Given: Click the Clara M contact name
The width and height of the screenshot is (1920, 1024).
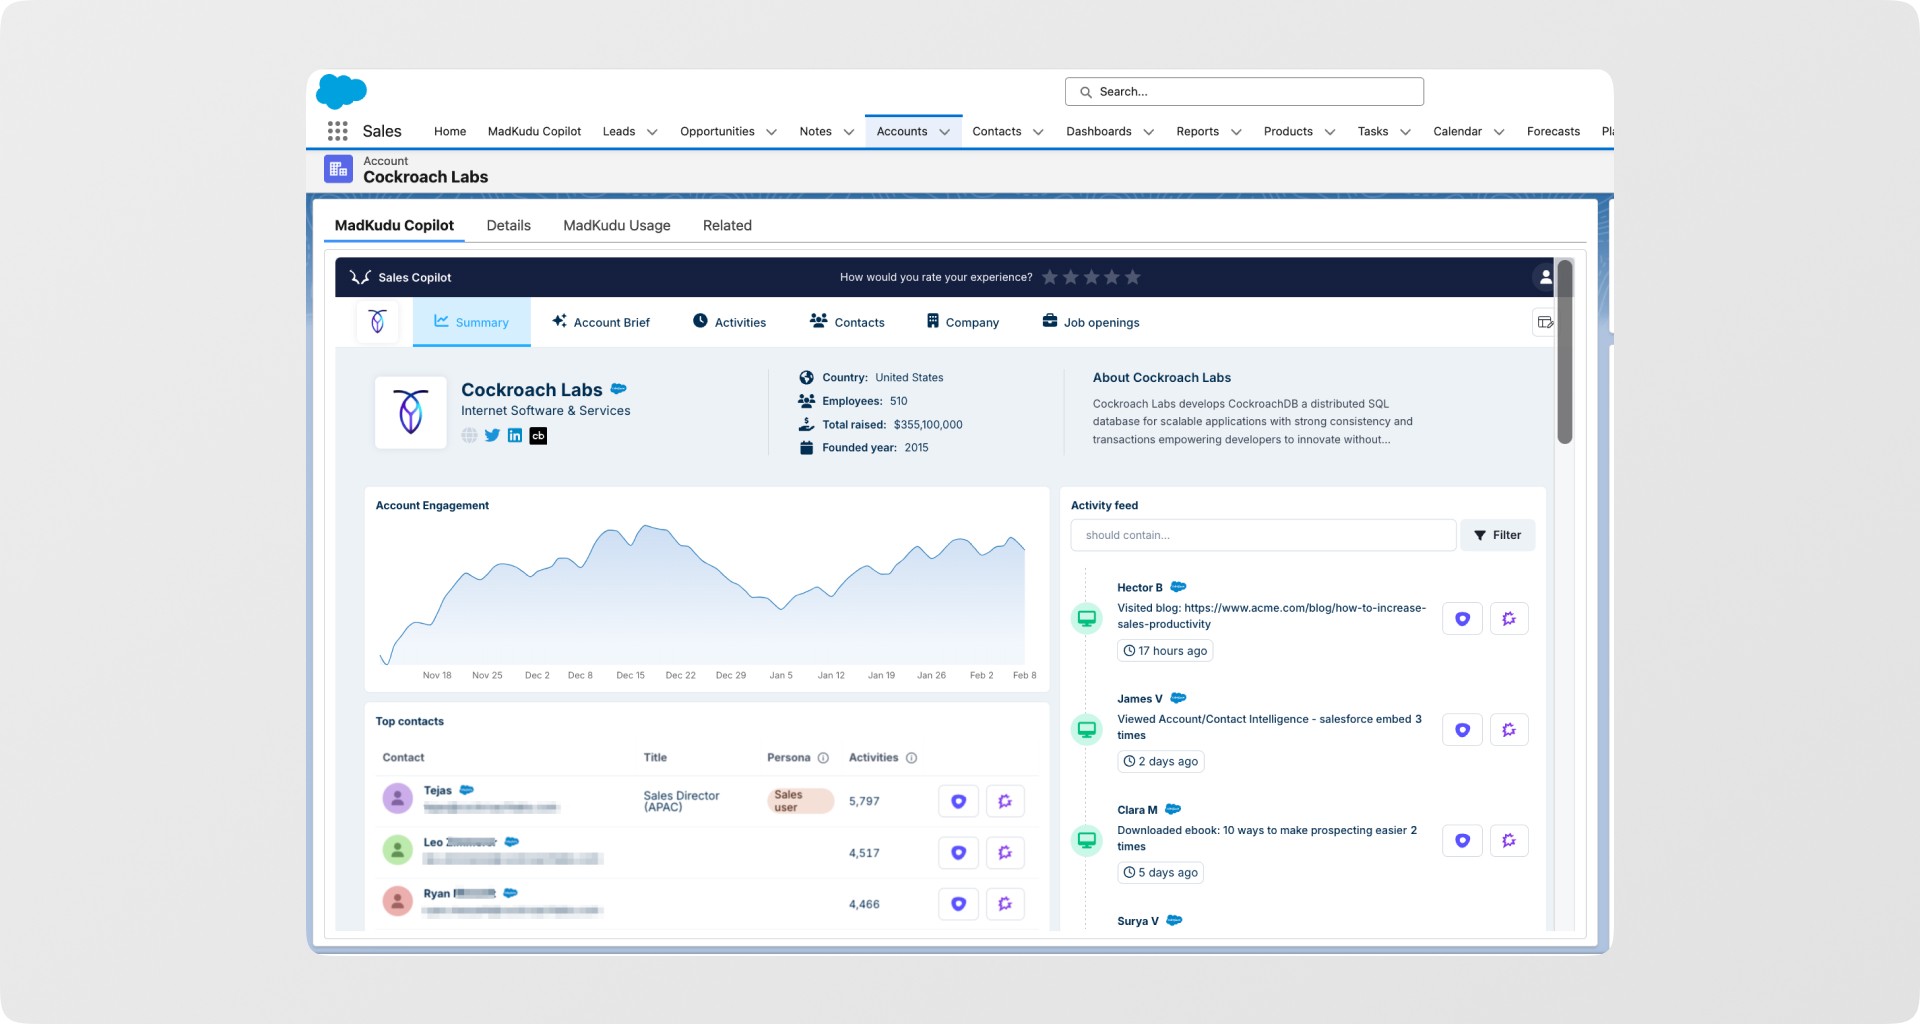Looking at the screenshot, I should (x=1137, y=810).
